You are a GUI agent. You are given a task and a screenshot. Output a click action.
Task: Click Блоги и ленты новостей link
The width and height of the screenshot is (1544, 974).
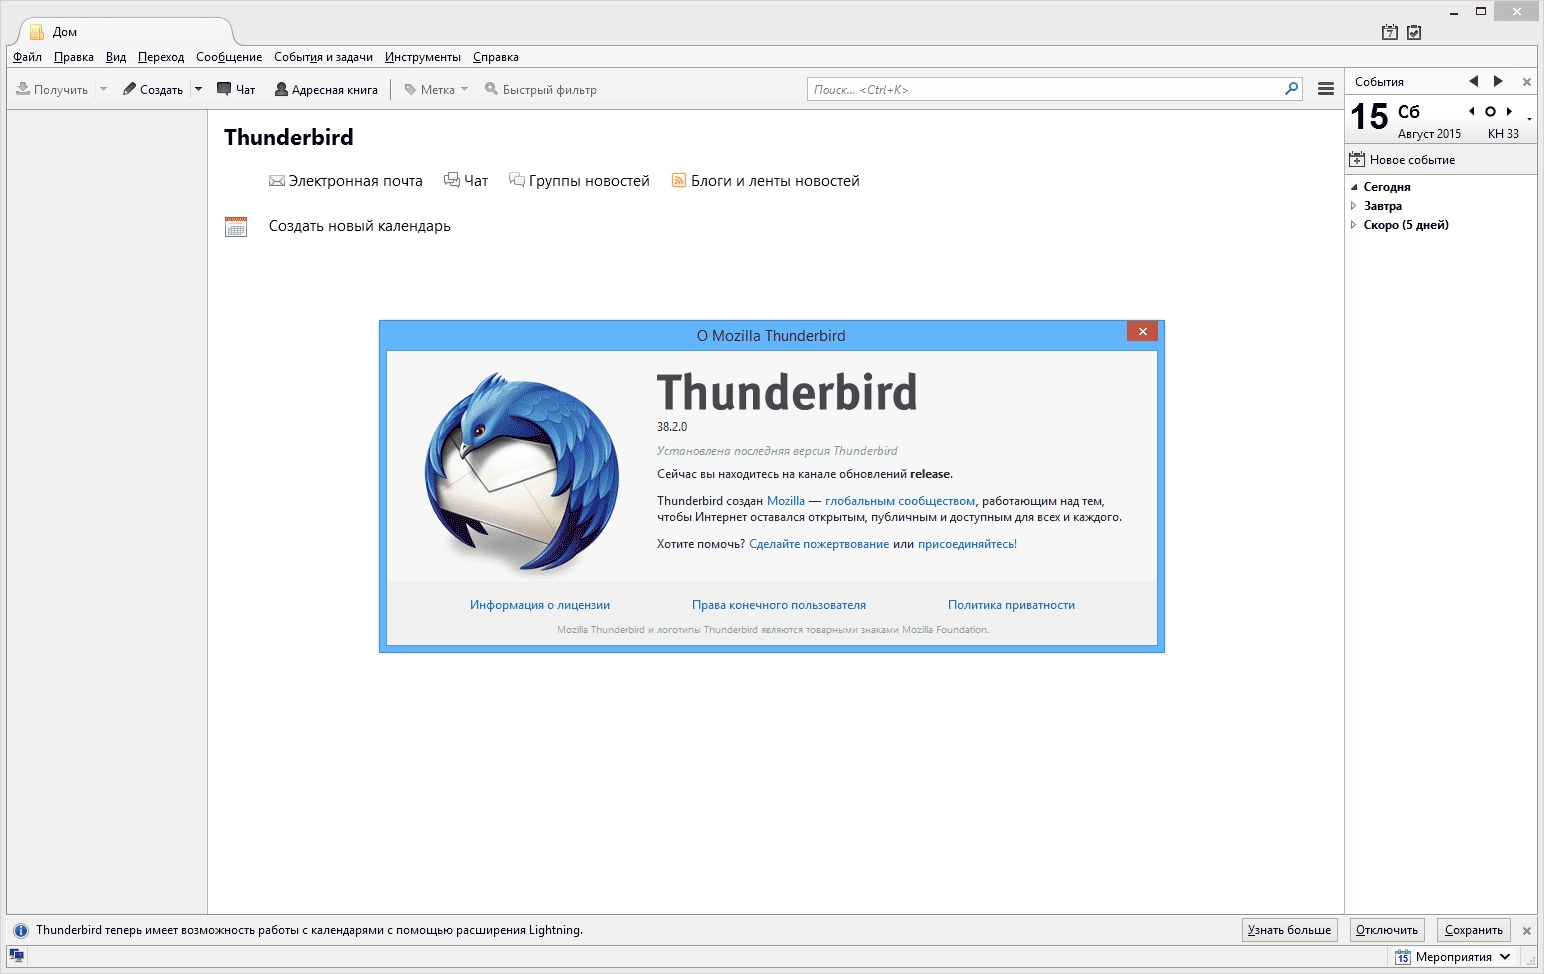[x=765, y=181]
